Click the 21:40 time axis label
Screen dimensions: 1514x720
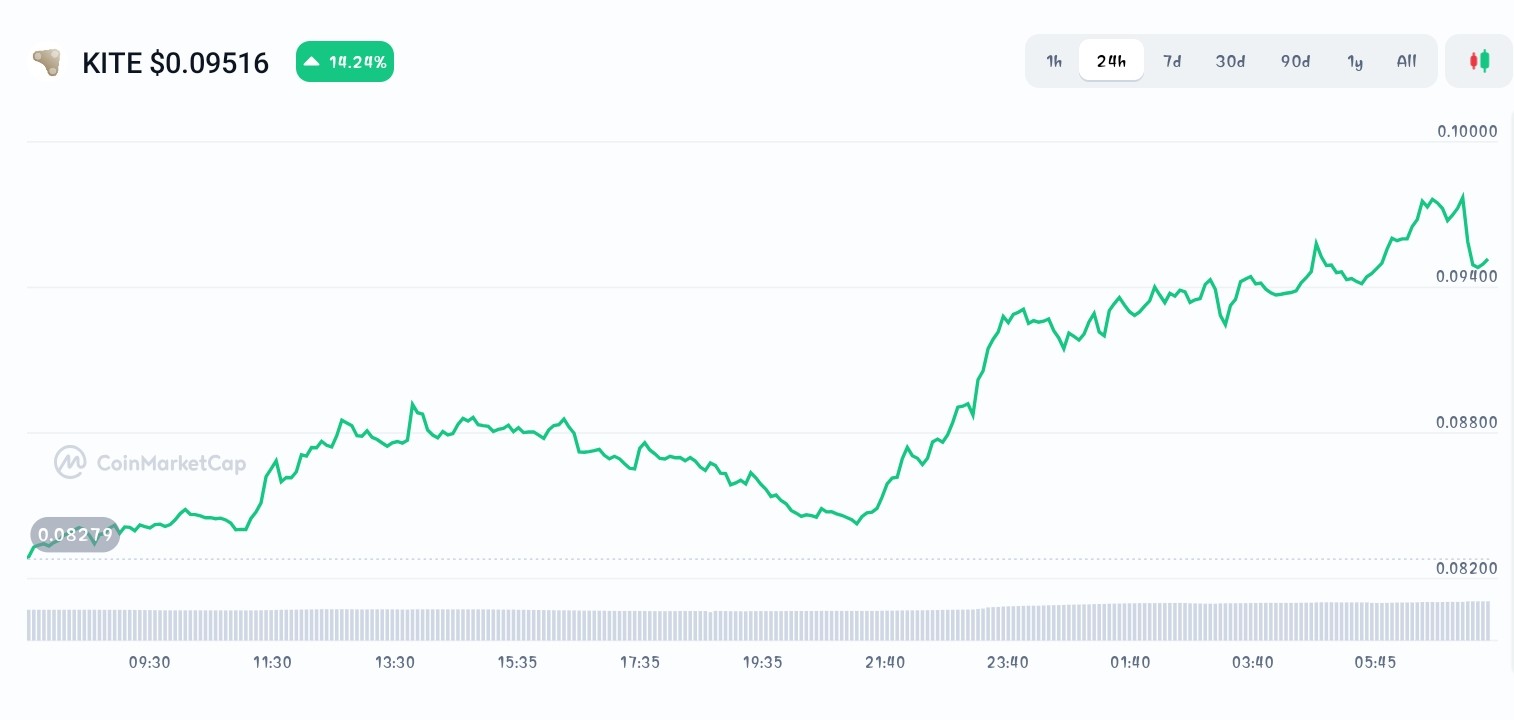click(885, 662)
